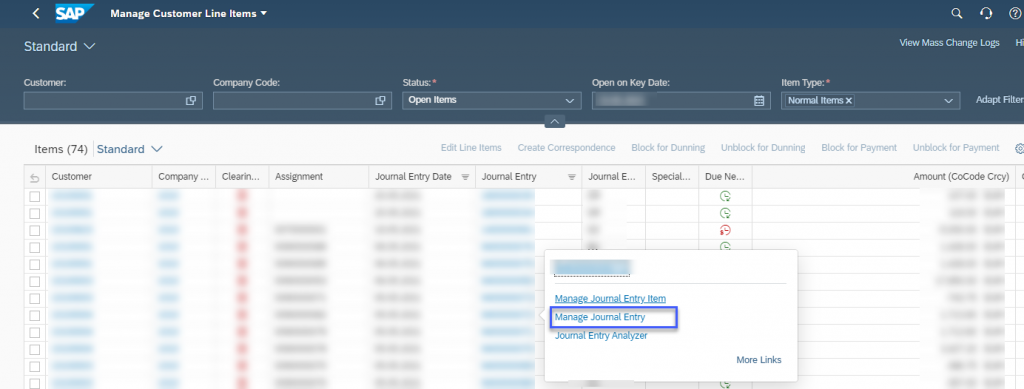Click Block for Dunning
The height and width of the screenshot is (389, 1024).
pos(668,148)
